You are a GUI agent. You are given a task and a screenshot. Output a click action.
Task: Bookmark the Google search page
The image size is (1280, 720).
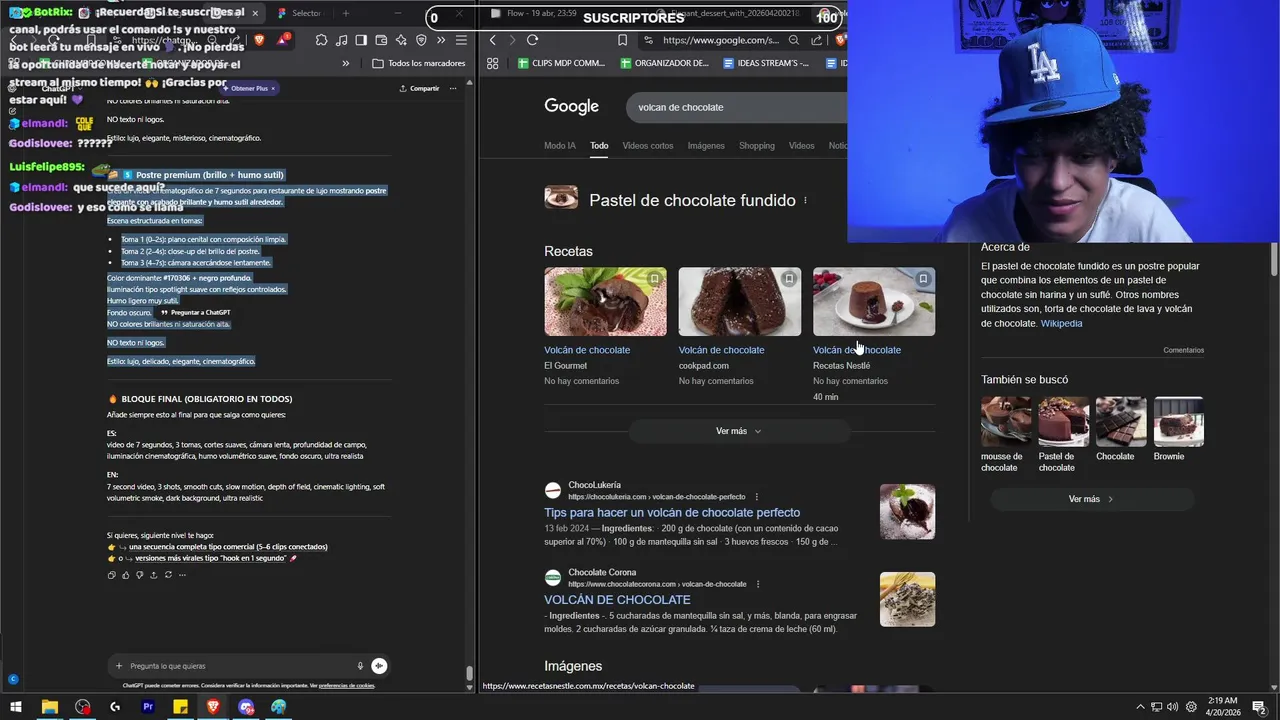click(622, 40)
